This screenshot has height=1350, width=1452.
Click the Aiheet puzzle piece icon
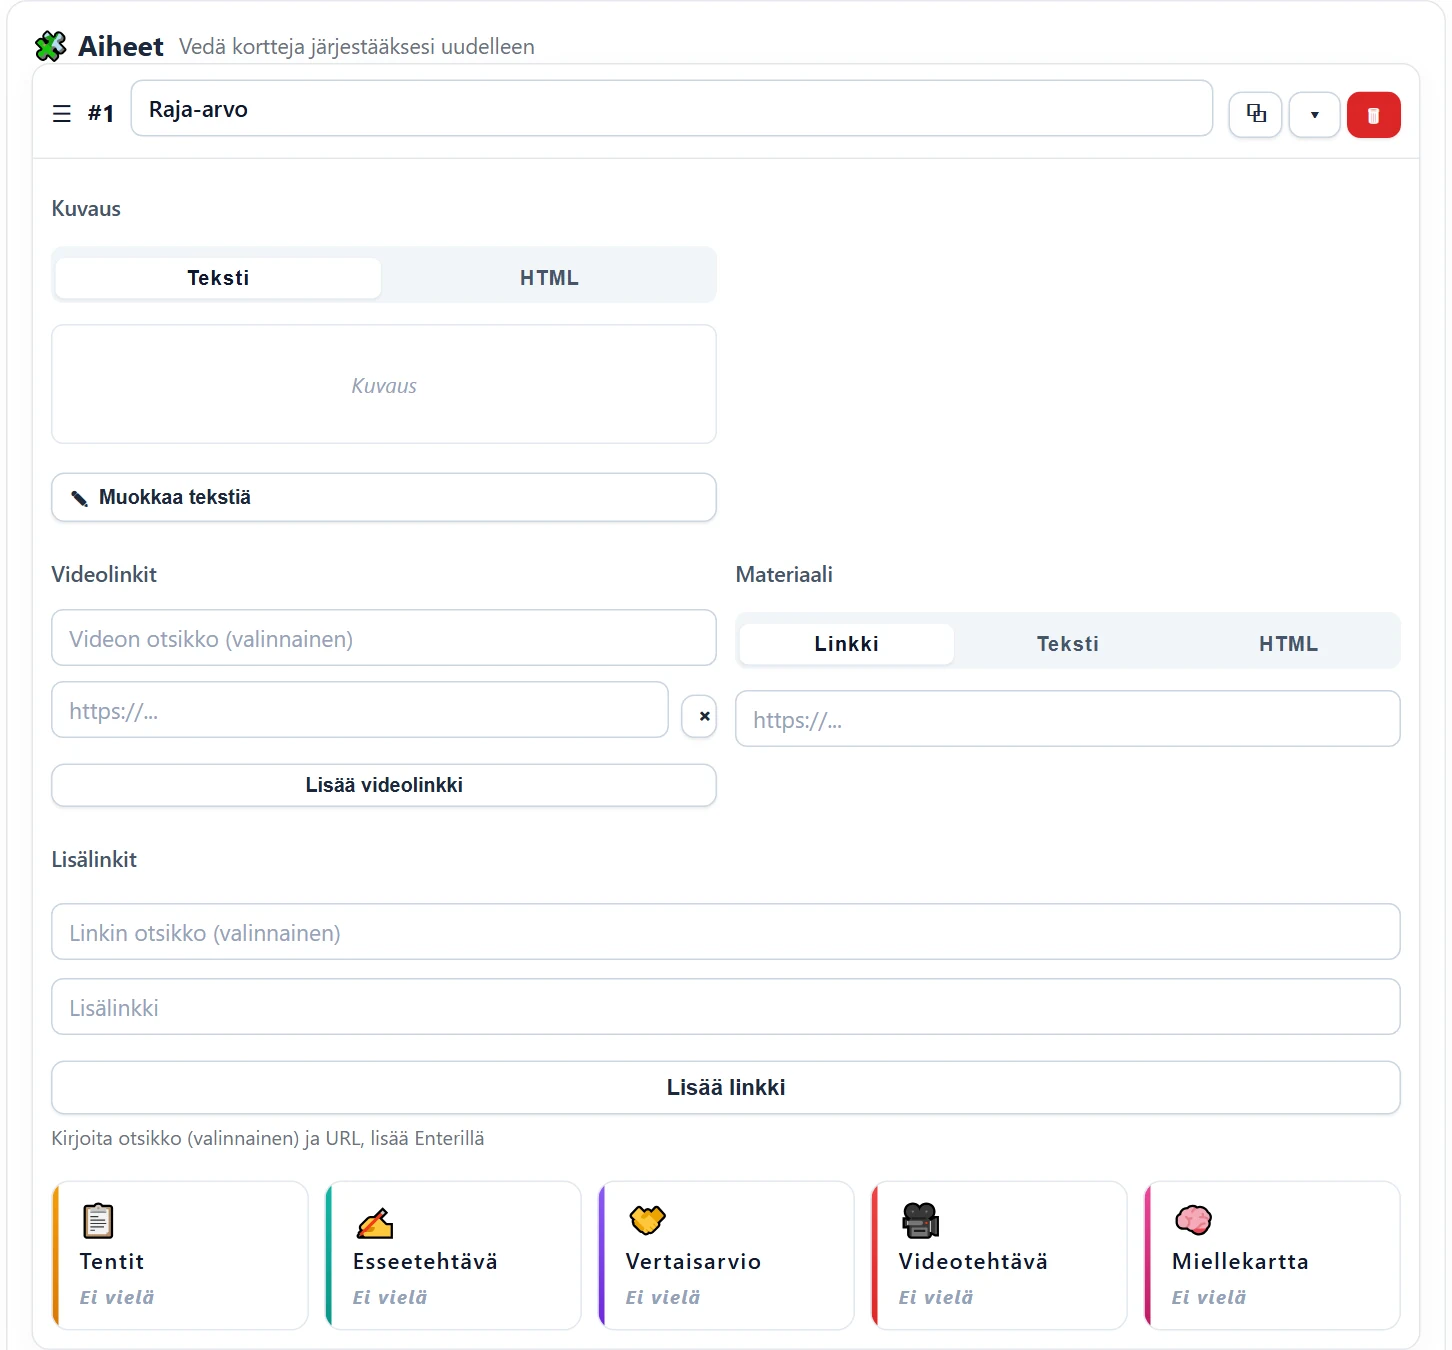click(x=51, y=46)
